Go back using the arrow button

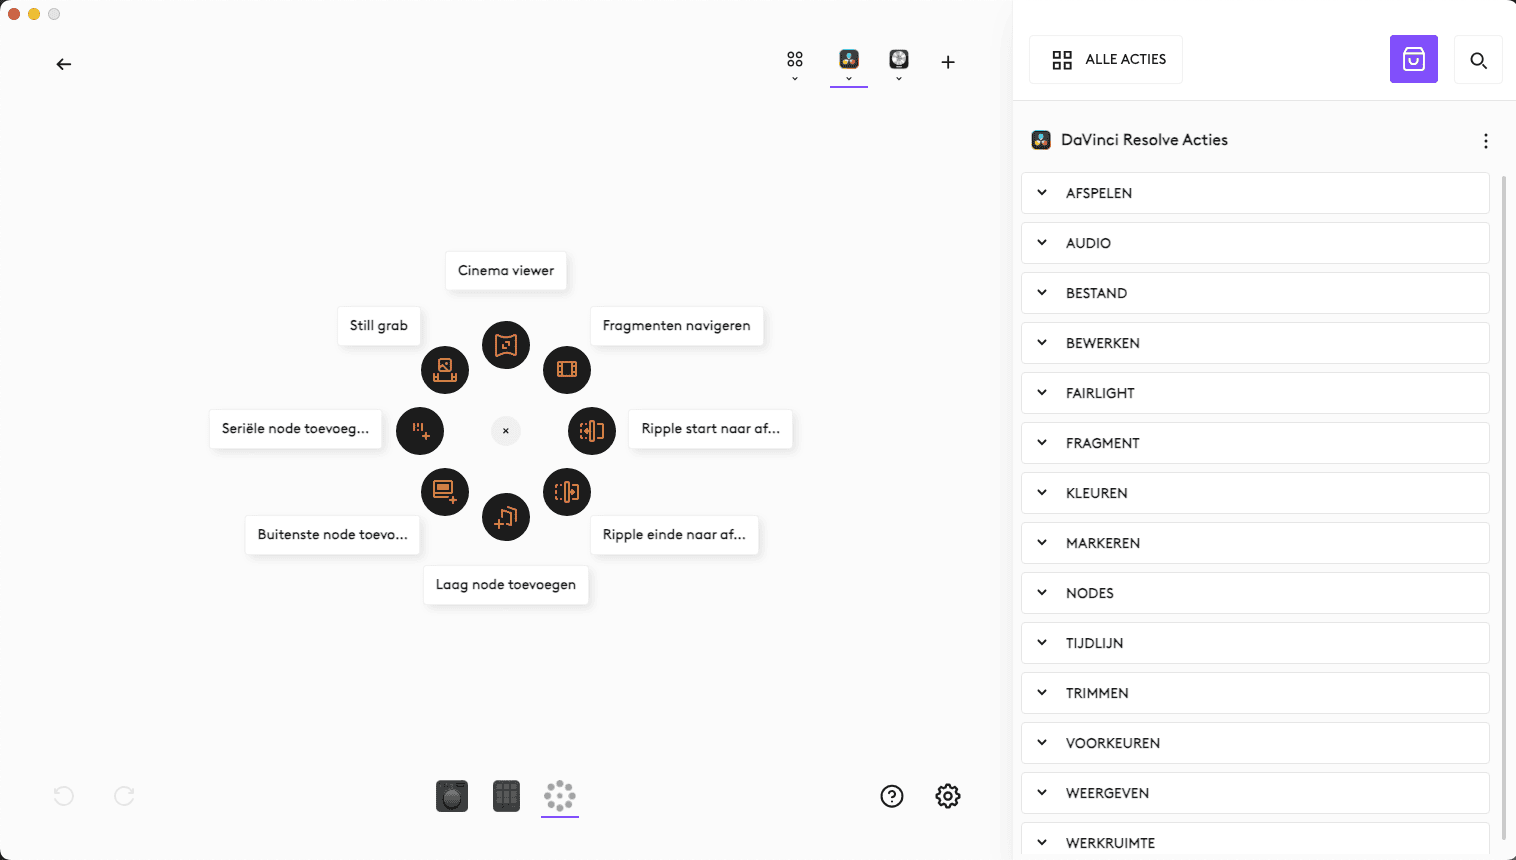pos(64,64)
